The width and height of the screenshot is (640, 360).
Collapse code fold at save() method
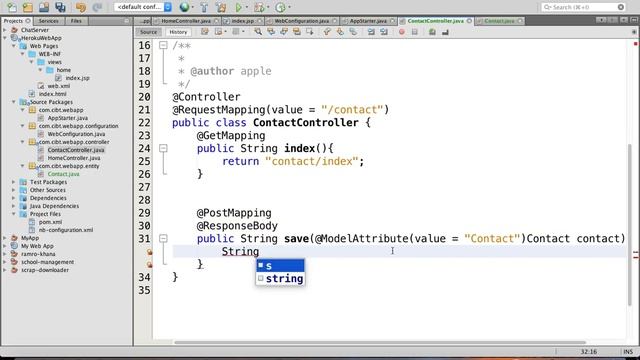point(163,238)
